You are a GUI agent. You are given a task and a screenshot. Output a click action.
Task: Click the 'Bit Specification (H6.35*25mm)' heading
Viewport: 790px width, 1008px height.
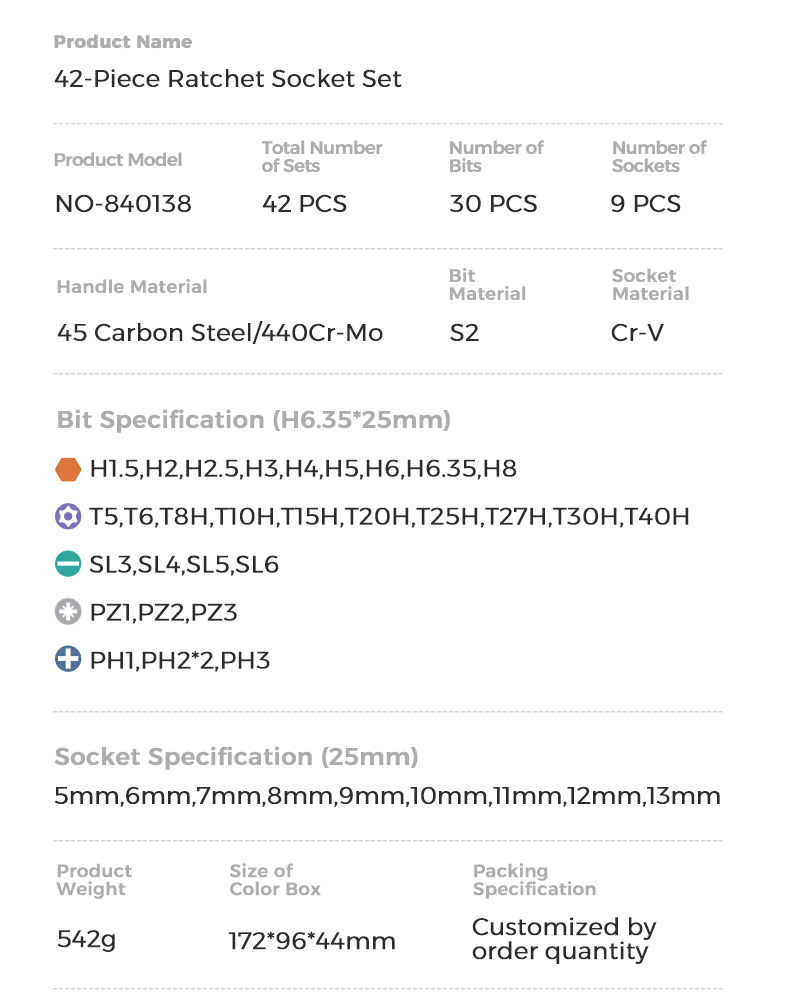pyautogui.click(x=254, y=420)
